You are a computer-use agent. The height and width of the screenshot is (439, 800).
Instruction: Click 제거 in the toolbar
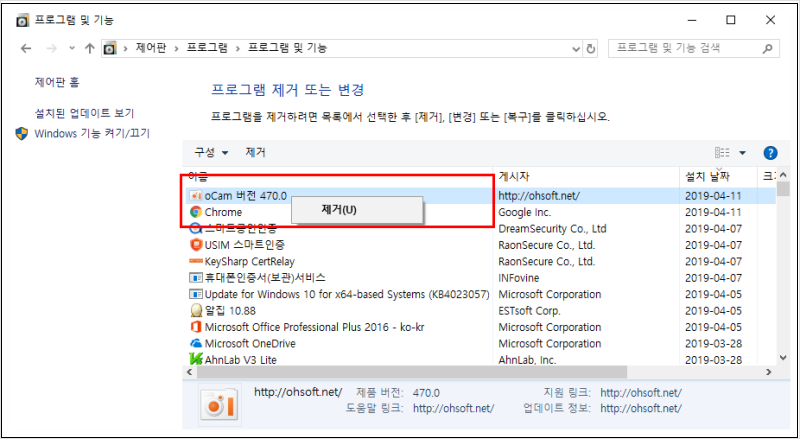[256, 153]
